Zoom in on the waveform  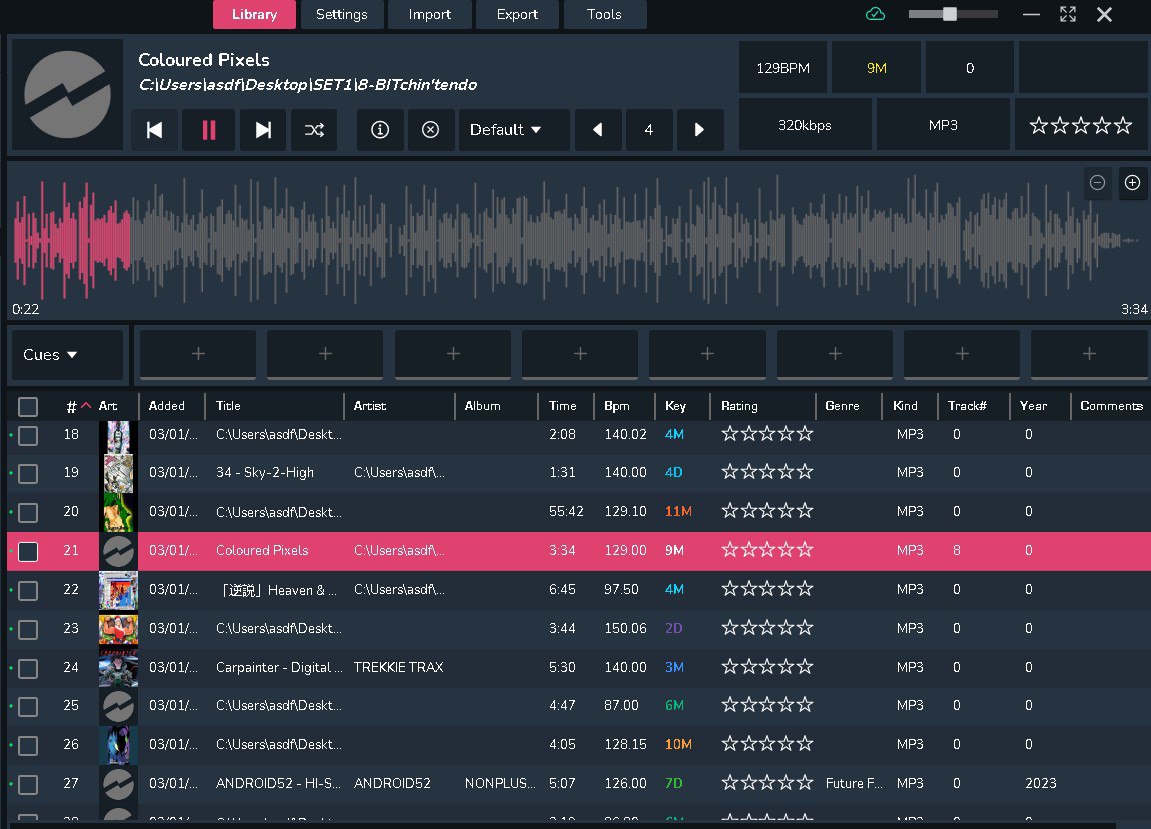click(1132, 182)
